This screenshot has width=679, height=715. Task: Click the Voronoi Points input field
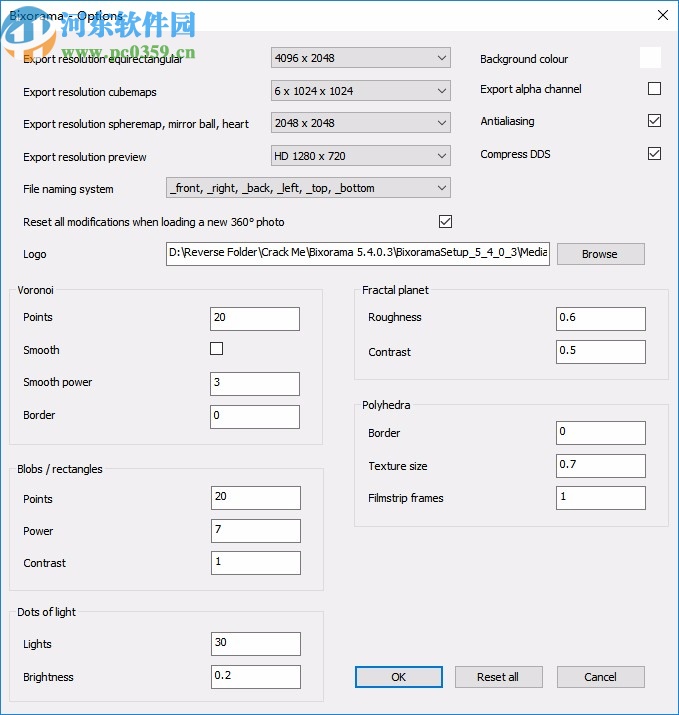pyautogui.click(x=254, y=318)
